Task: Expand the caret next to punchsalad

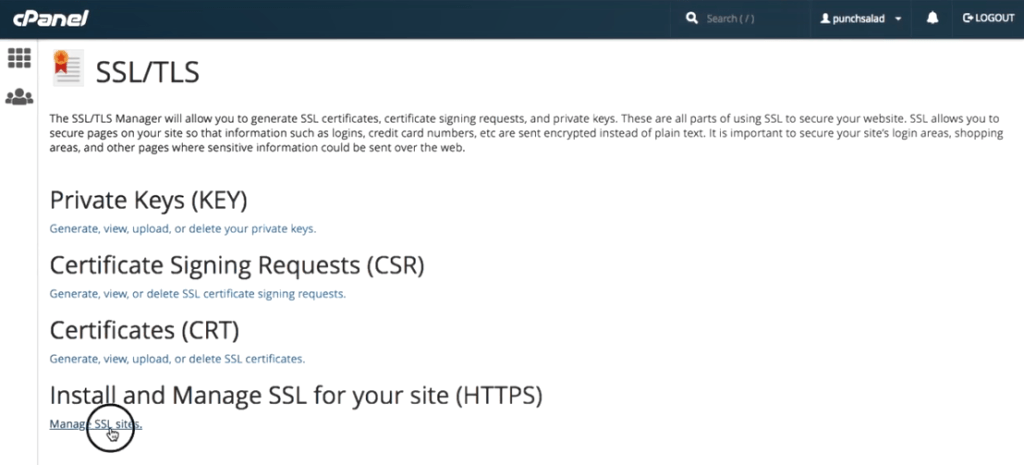Action: 898,19
